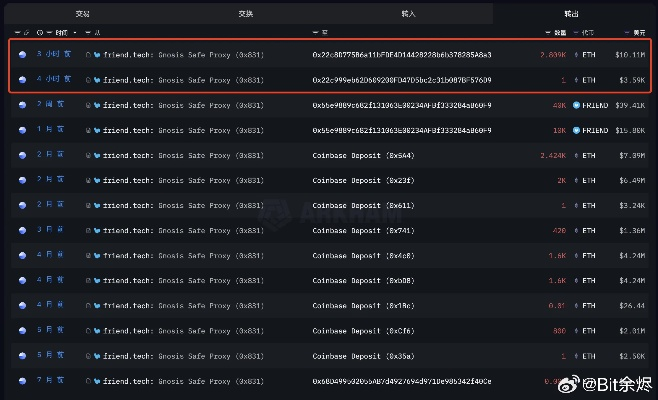Open the Coinbase Deposit (0x5A4) address link
Viewport: 658px width, 400px height.
click(361, 155)
